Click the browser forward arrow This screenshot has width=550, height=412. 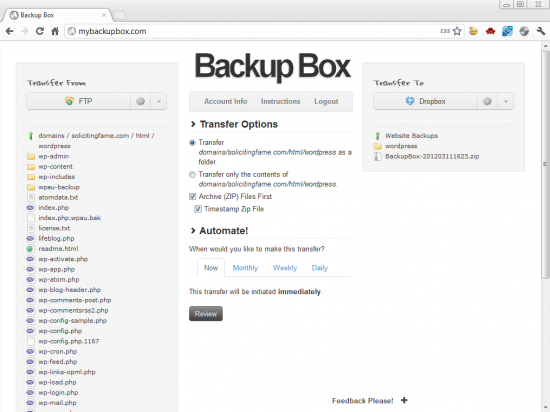point(25,31)
